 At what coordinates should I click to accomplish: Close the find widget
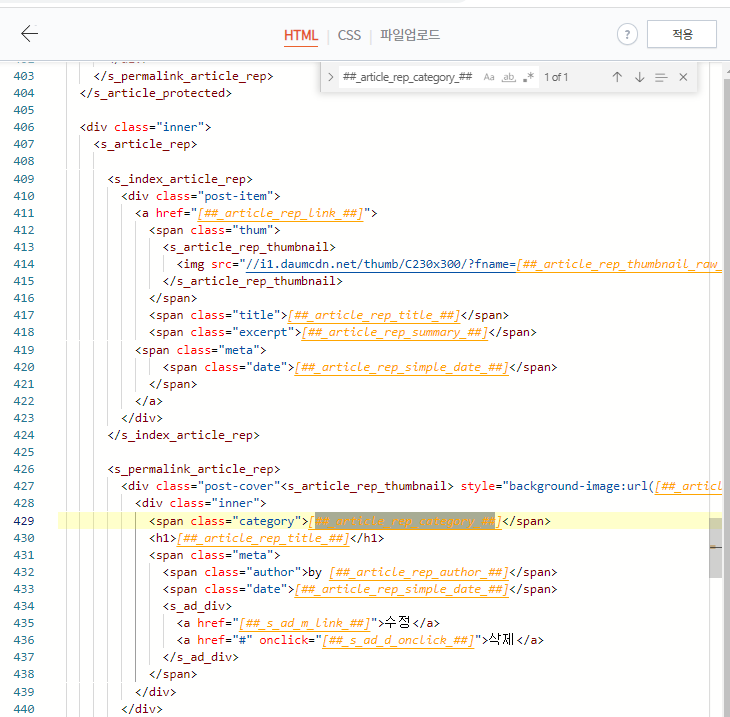(x=683, y=77)
